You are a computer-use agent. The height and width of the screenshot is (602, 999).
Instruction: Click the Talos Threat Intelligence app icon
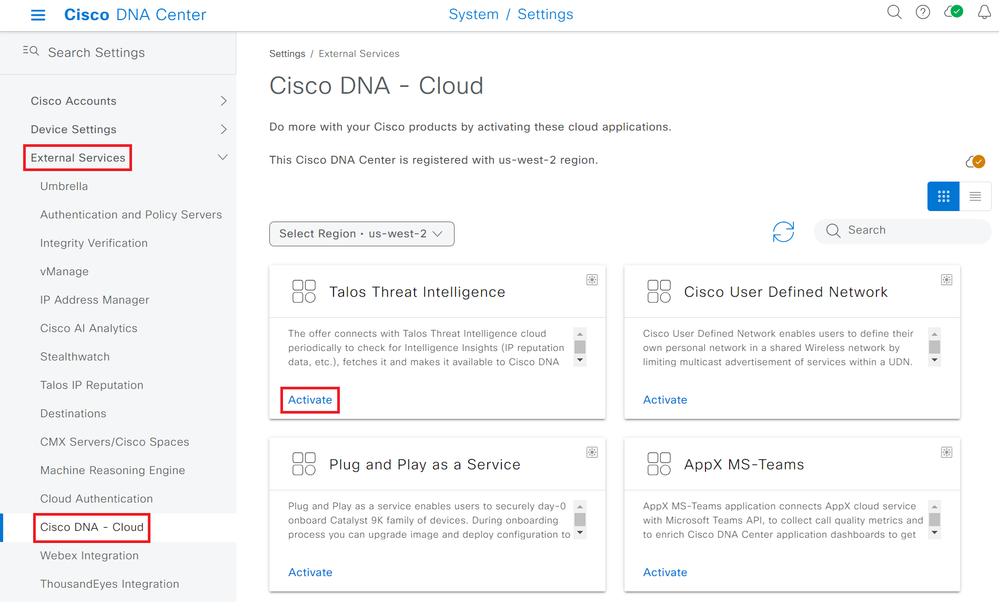click(x=304, y=291)
